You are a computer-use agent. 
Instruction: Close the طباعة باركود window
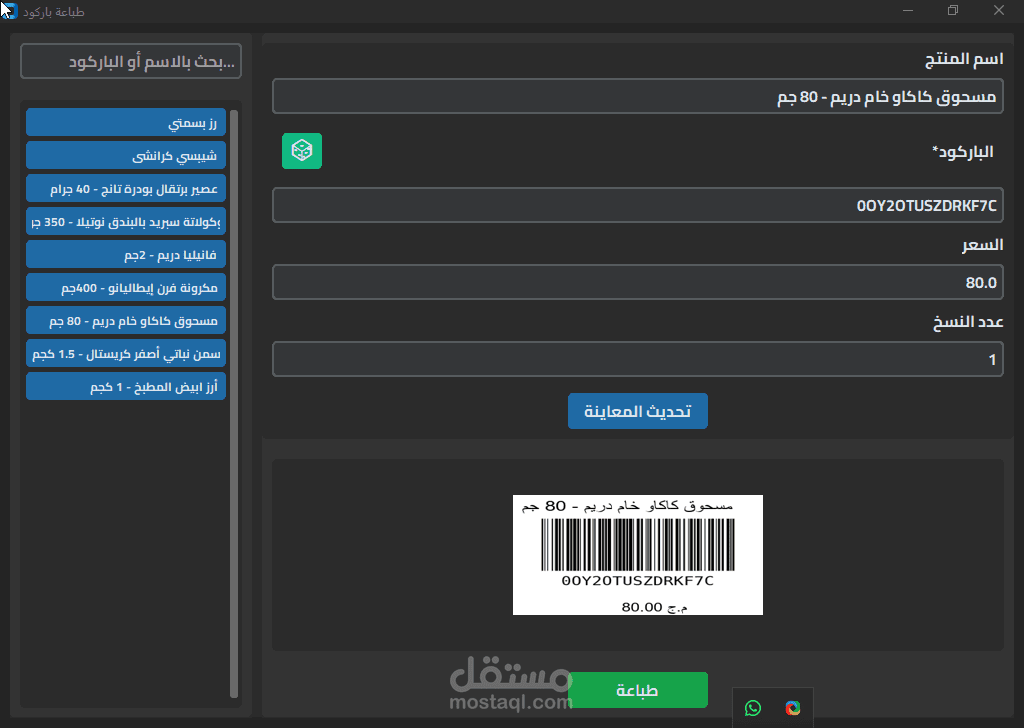click(999, 10)
